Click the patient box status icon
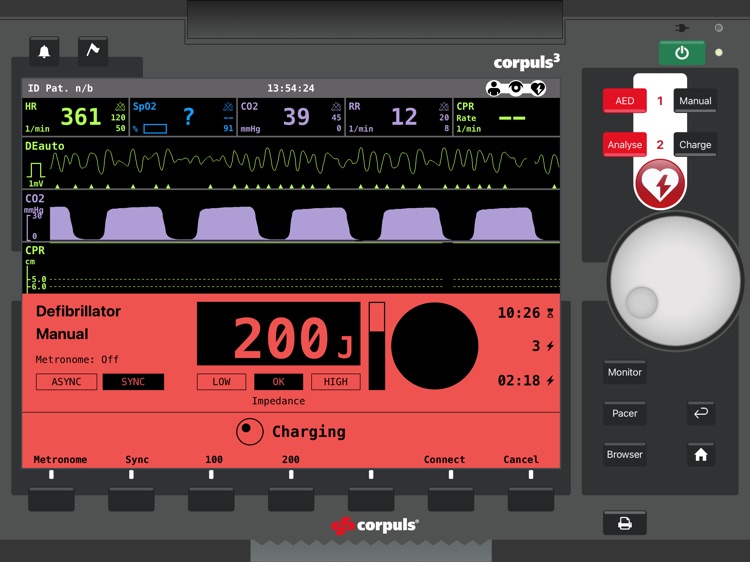 pyautogui.click(x=494, y=88)
